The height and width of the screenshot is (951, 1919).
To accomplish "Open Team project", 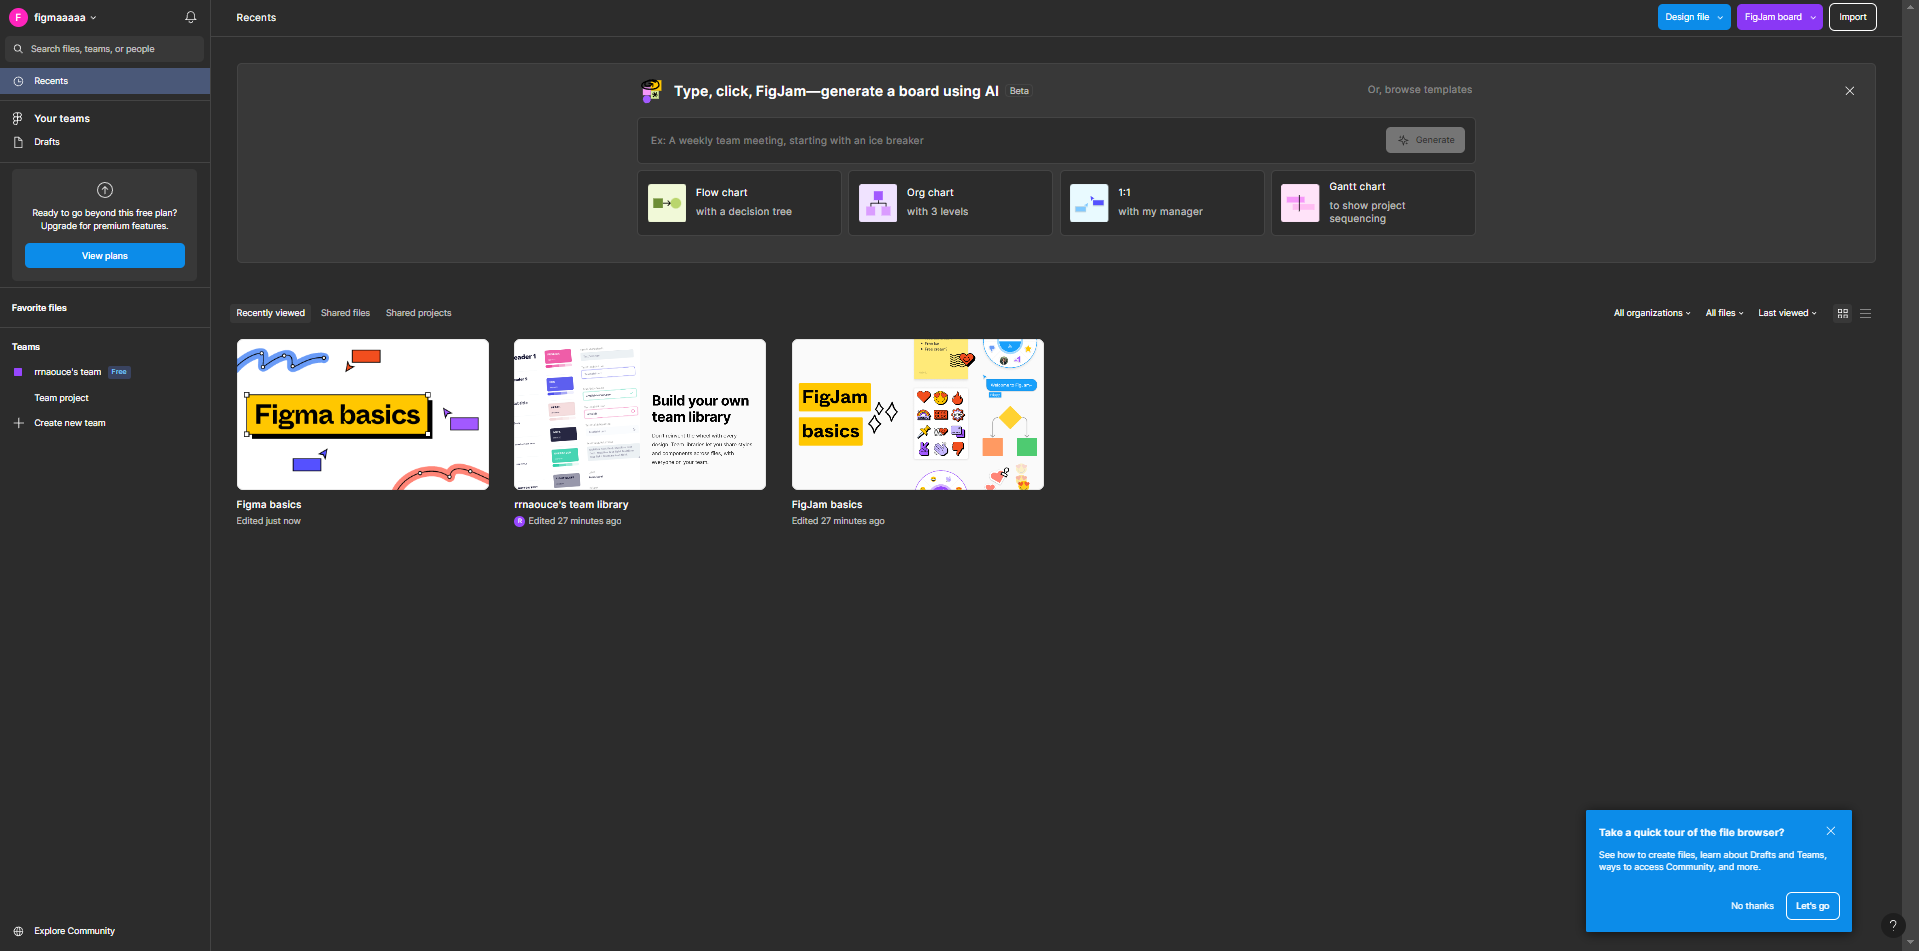I will tap(62, 398).
